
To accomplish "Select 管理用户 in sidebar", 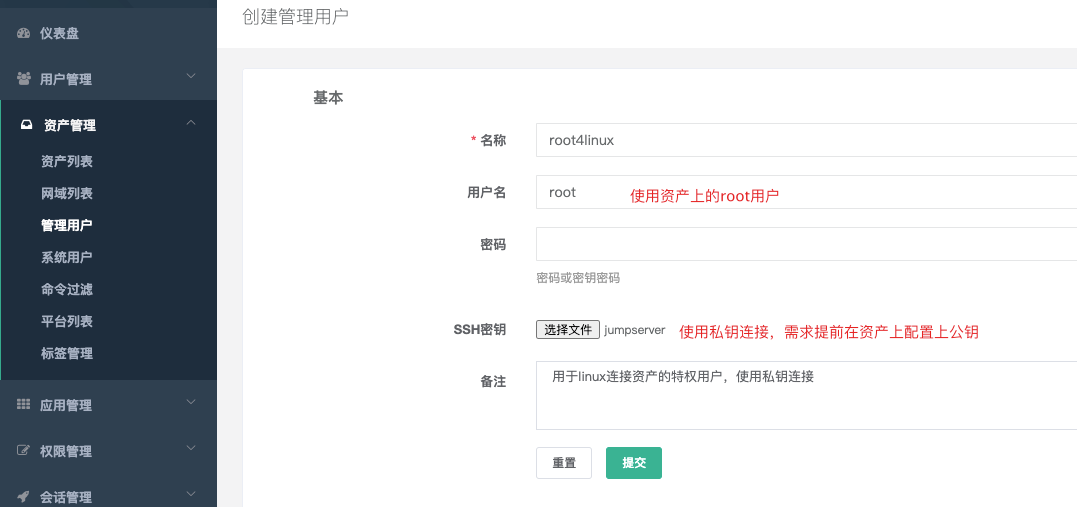I will click(x=67, y=225).
